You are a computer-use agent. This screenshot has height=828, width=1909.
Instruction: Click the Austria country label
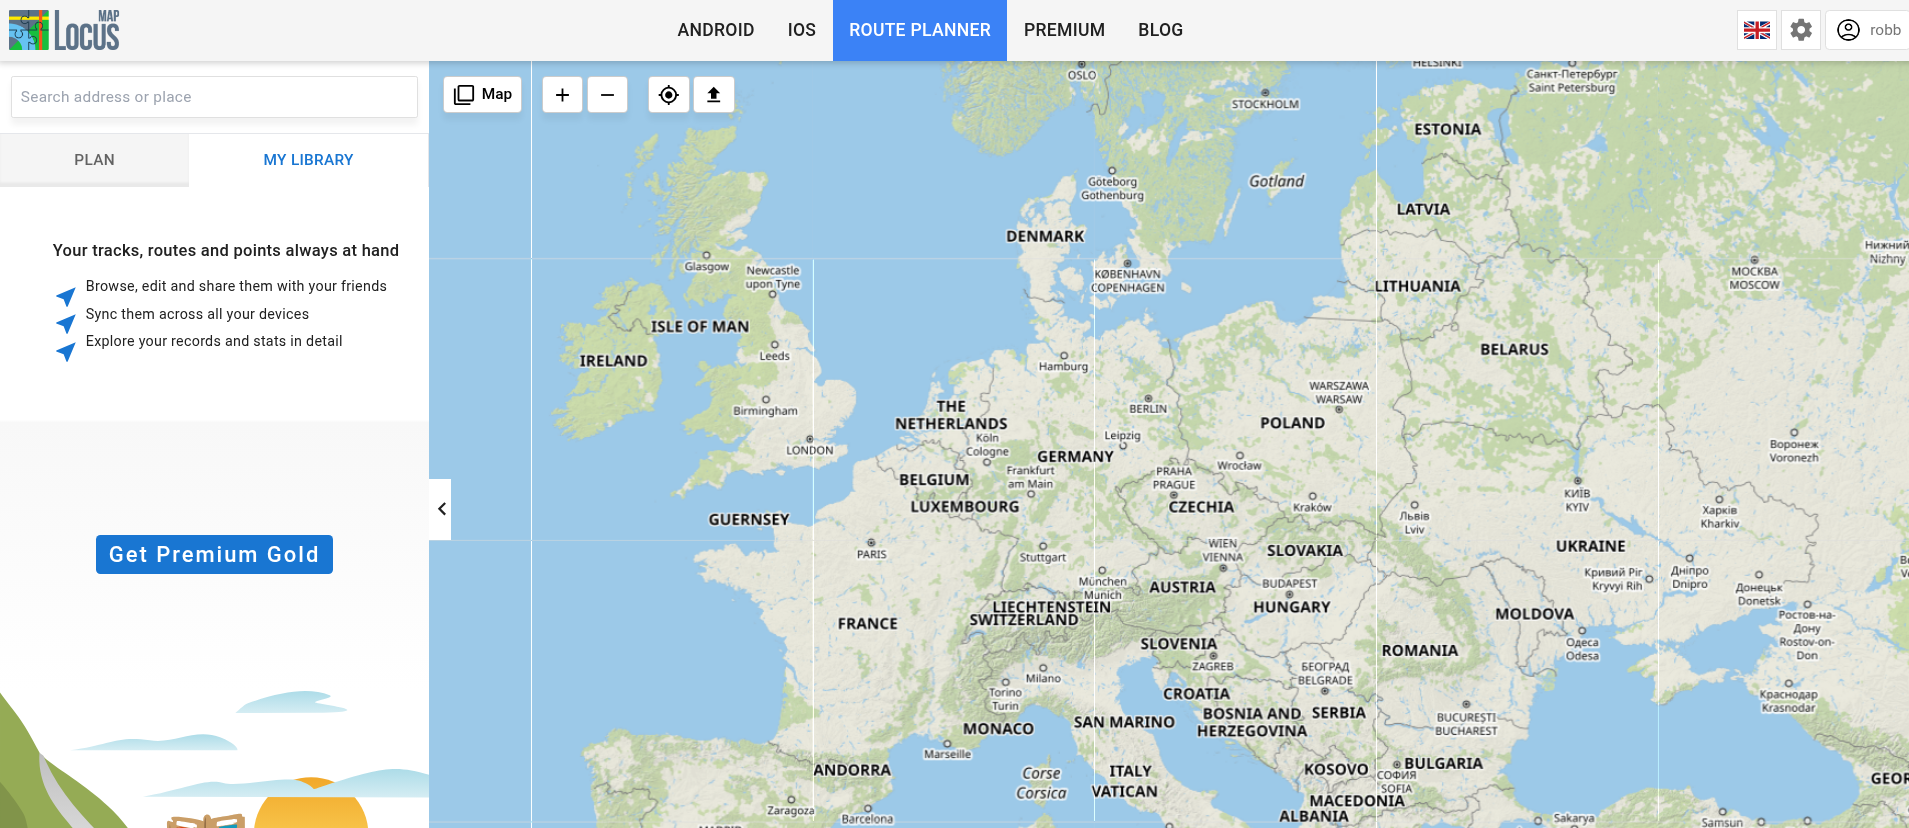click(x=1182, y=587)
